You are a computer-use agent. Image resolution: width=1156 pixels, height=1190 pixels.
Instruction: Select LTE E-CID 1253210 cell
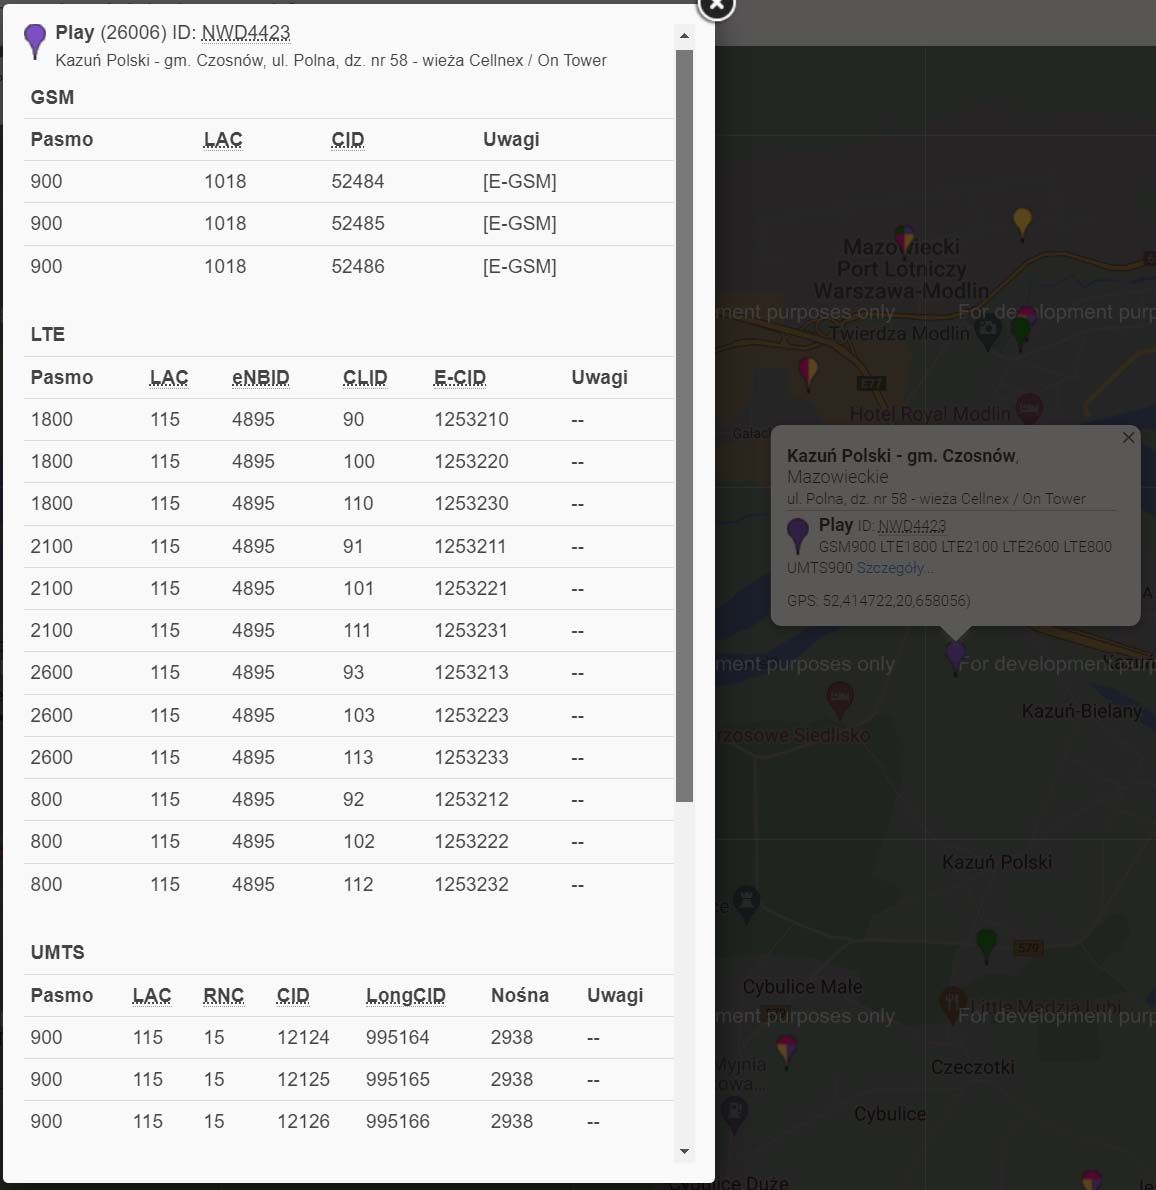471,420
